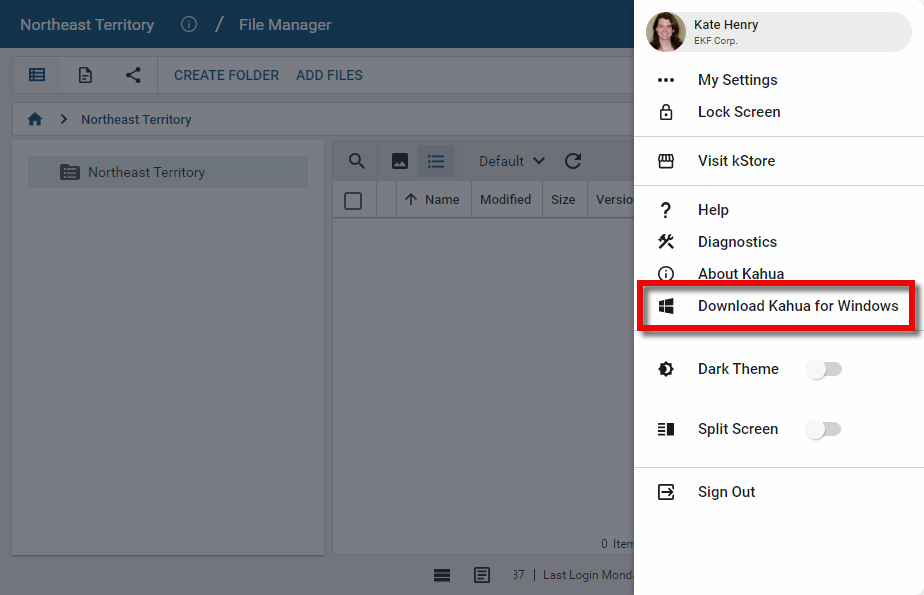Expand the Northeast Territory folder tree
Viewport: 924px width, 595px height.
pos(70,172)
